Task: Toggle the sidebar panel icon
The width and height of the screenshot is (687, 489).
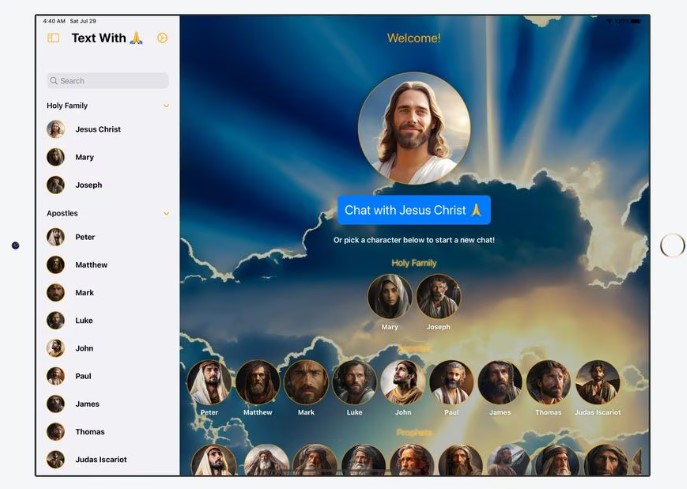Action: 53,38
